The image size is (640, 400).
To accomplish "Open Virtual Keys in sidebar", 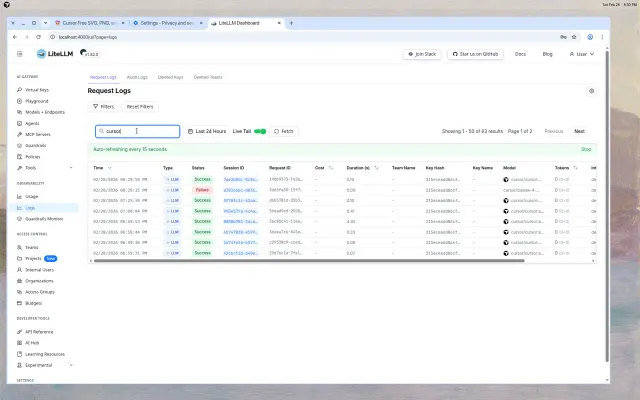I will 37,90.
